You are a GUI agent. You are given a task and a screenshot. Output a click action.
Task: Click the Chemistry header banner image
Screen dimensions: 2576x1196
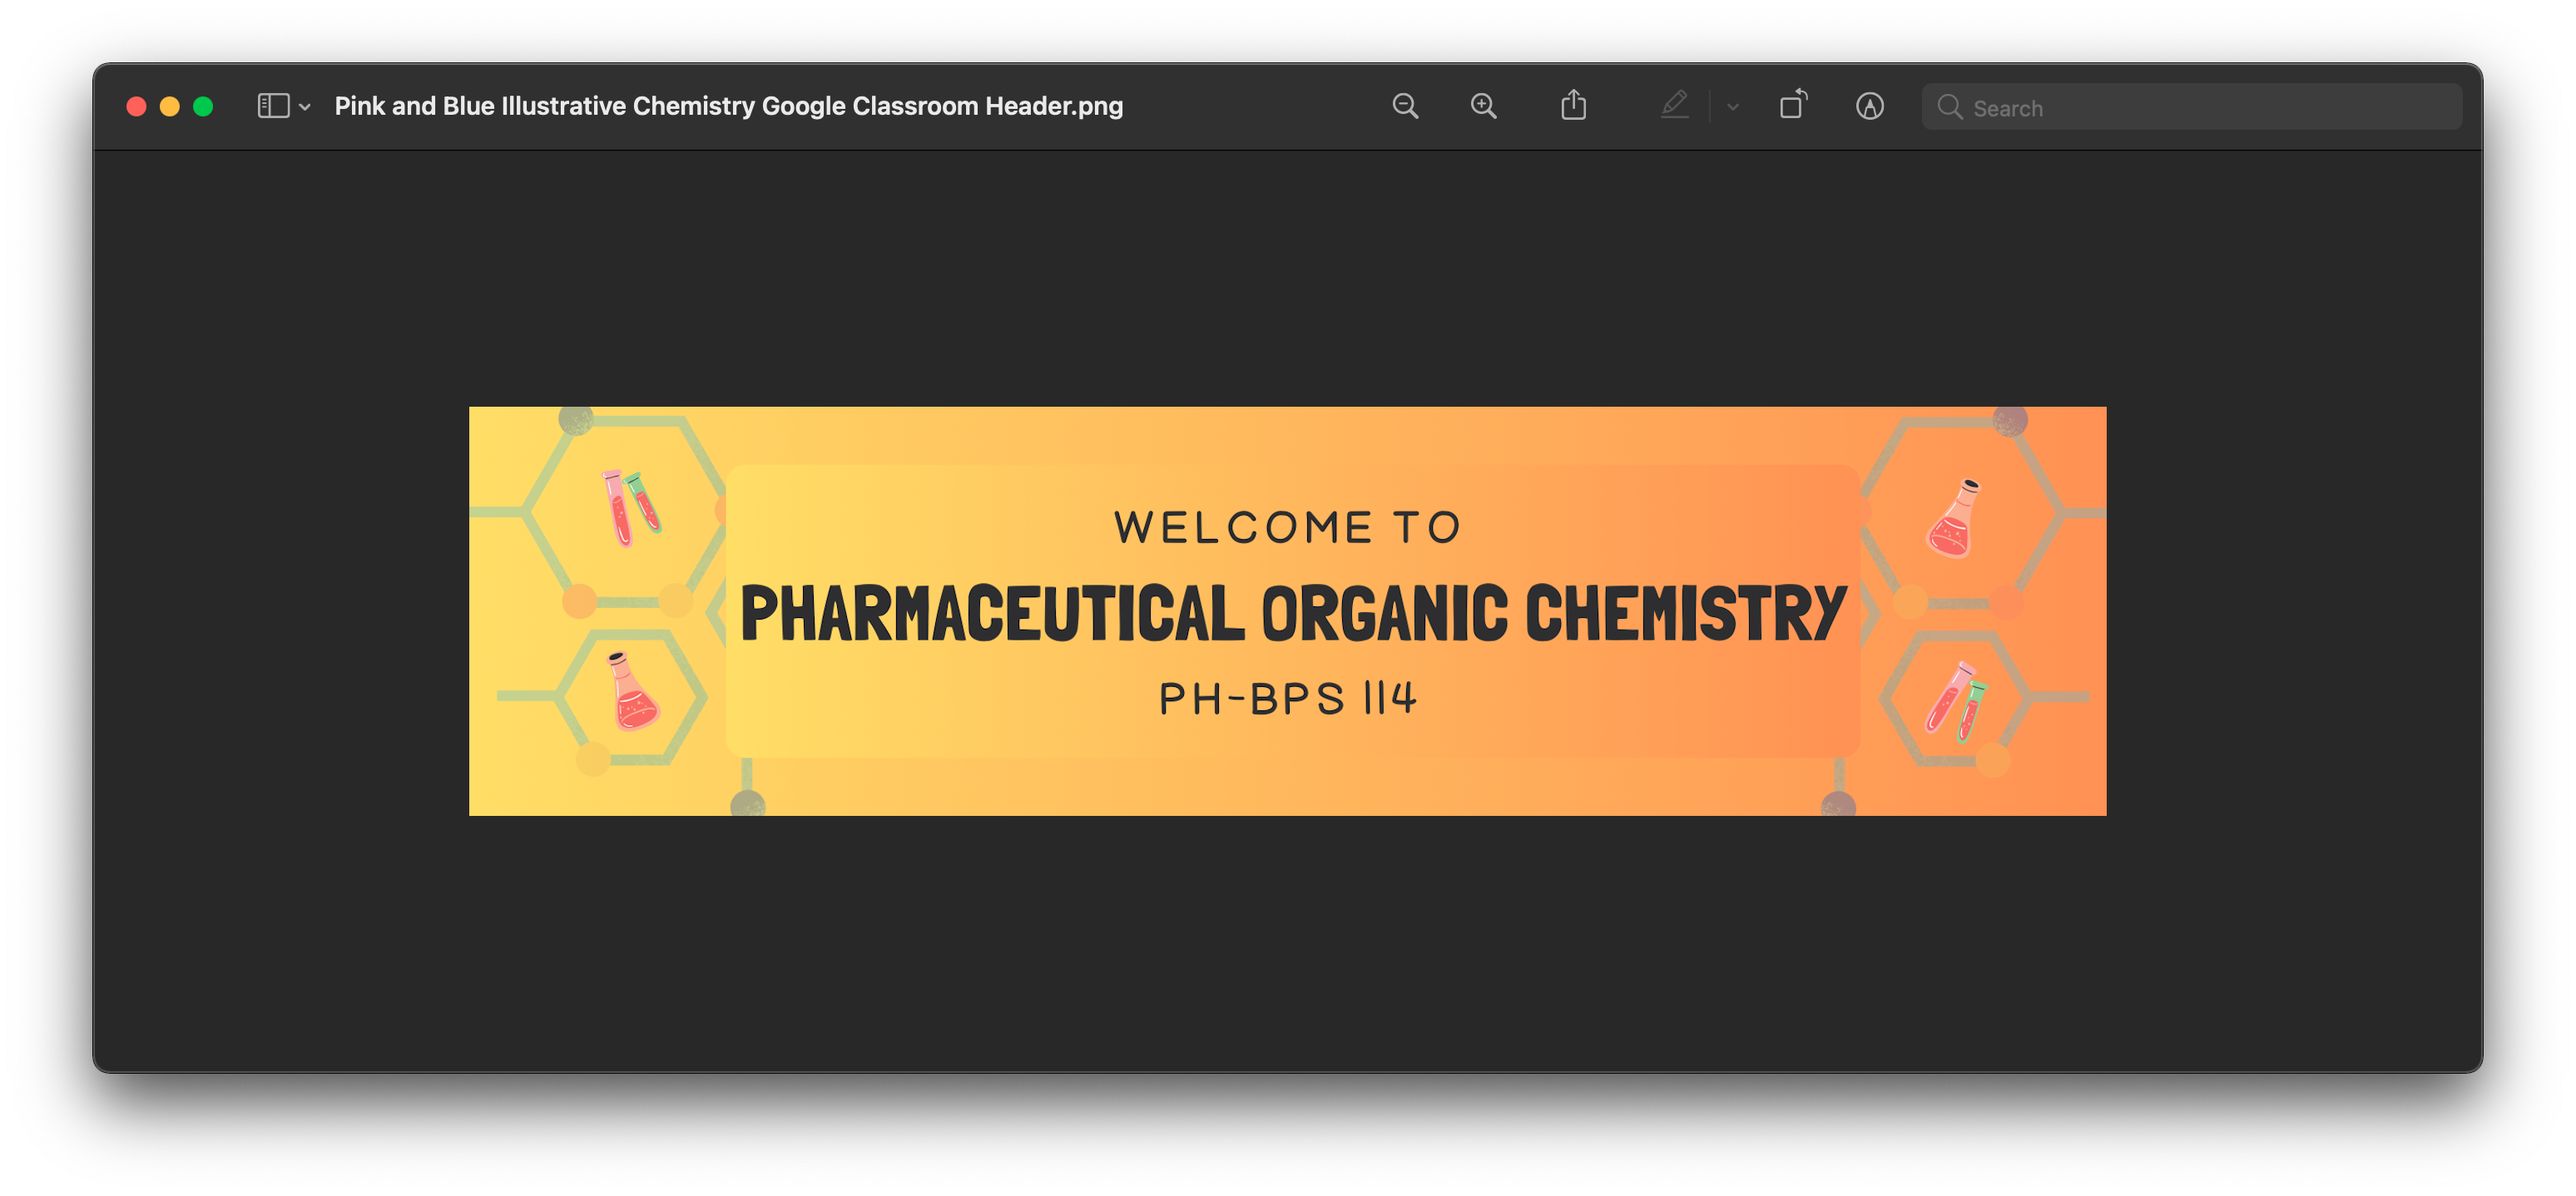coord(1287,611)
